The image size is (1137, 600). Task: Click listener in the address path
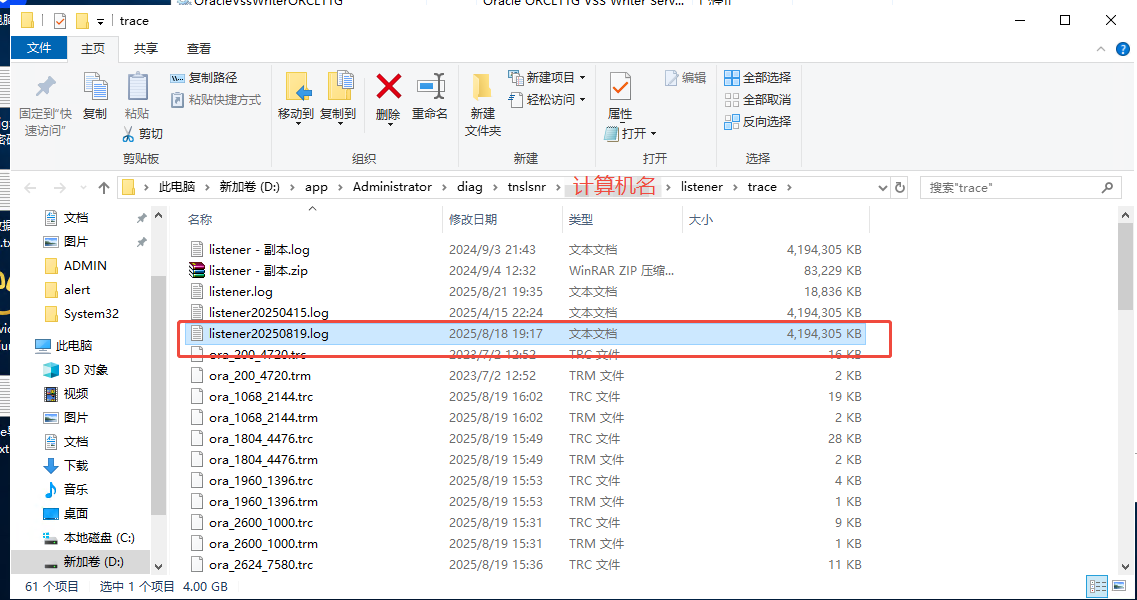[x=701, y=187]
